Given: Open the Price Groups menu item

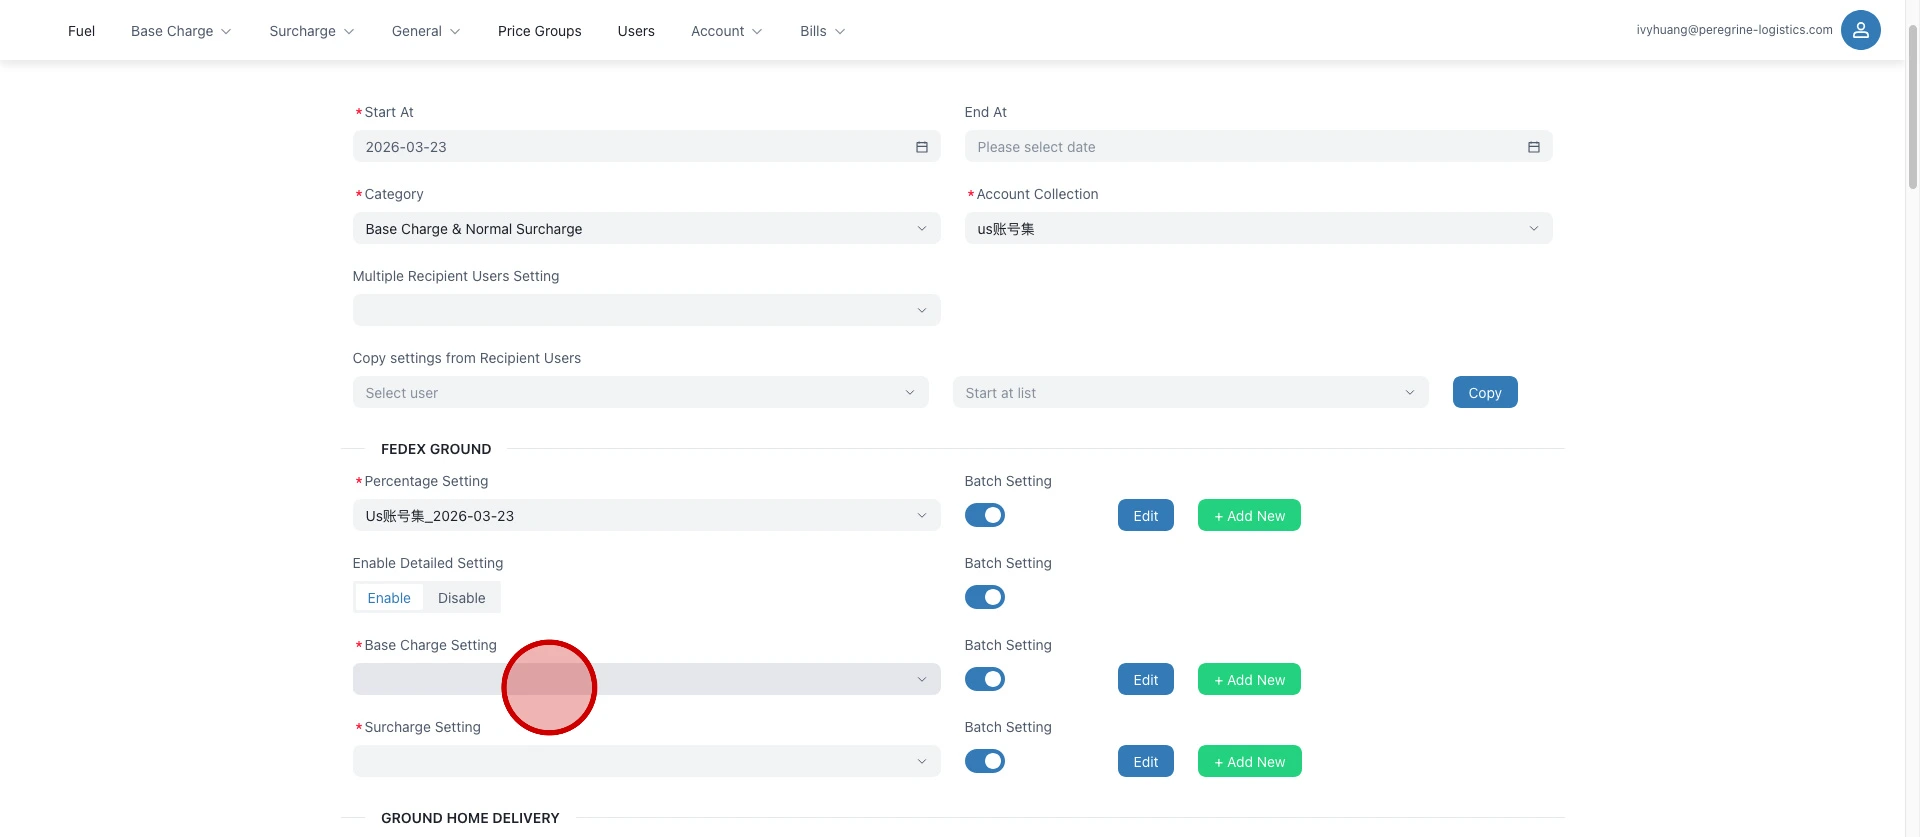Looking at the screenshot, I should pos(539,31).
